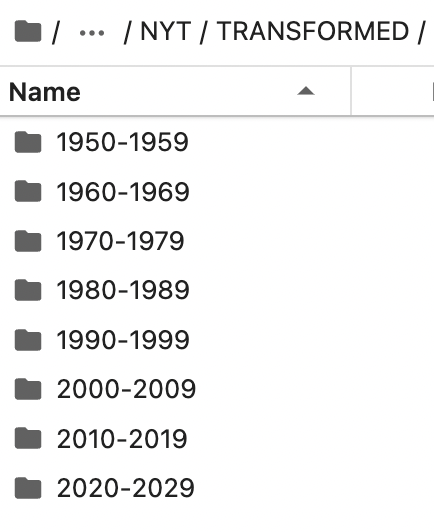The image size is (434, 532).
Task: Toggle the Name sort order arrow
Action: tap(306, 91)
